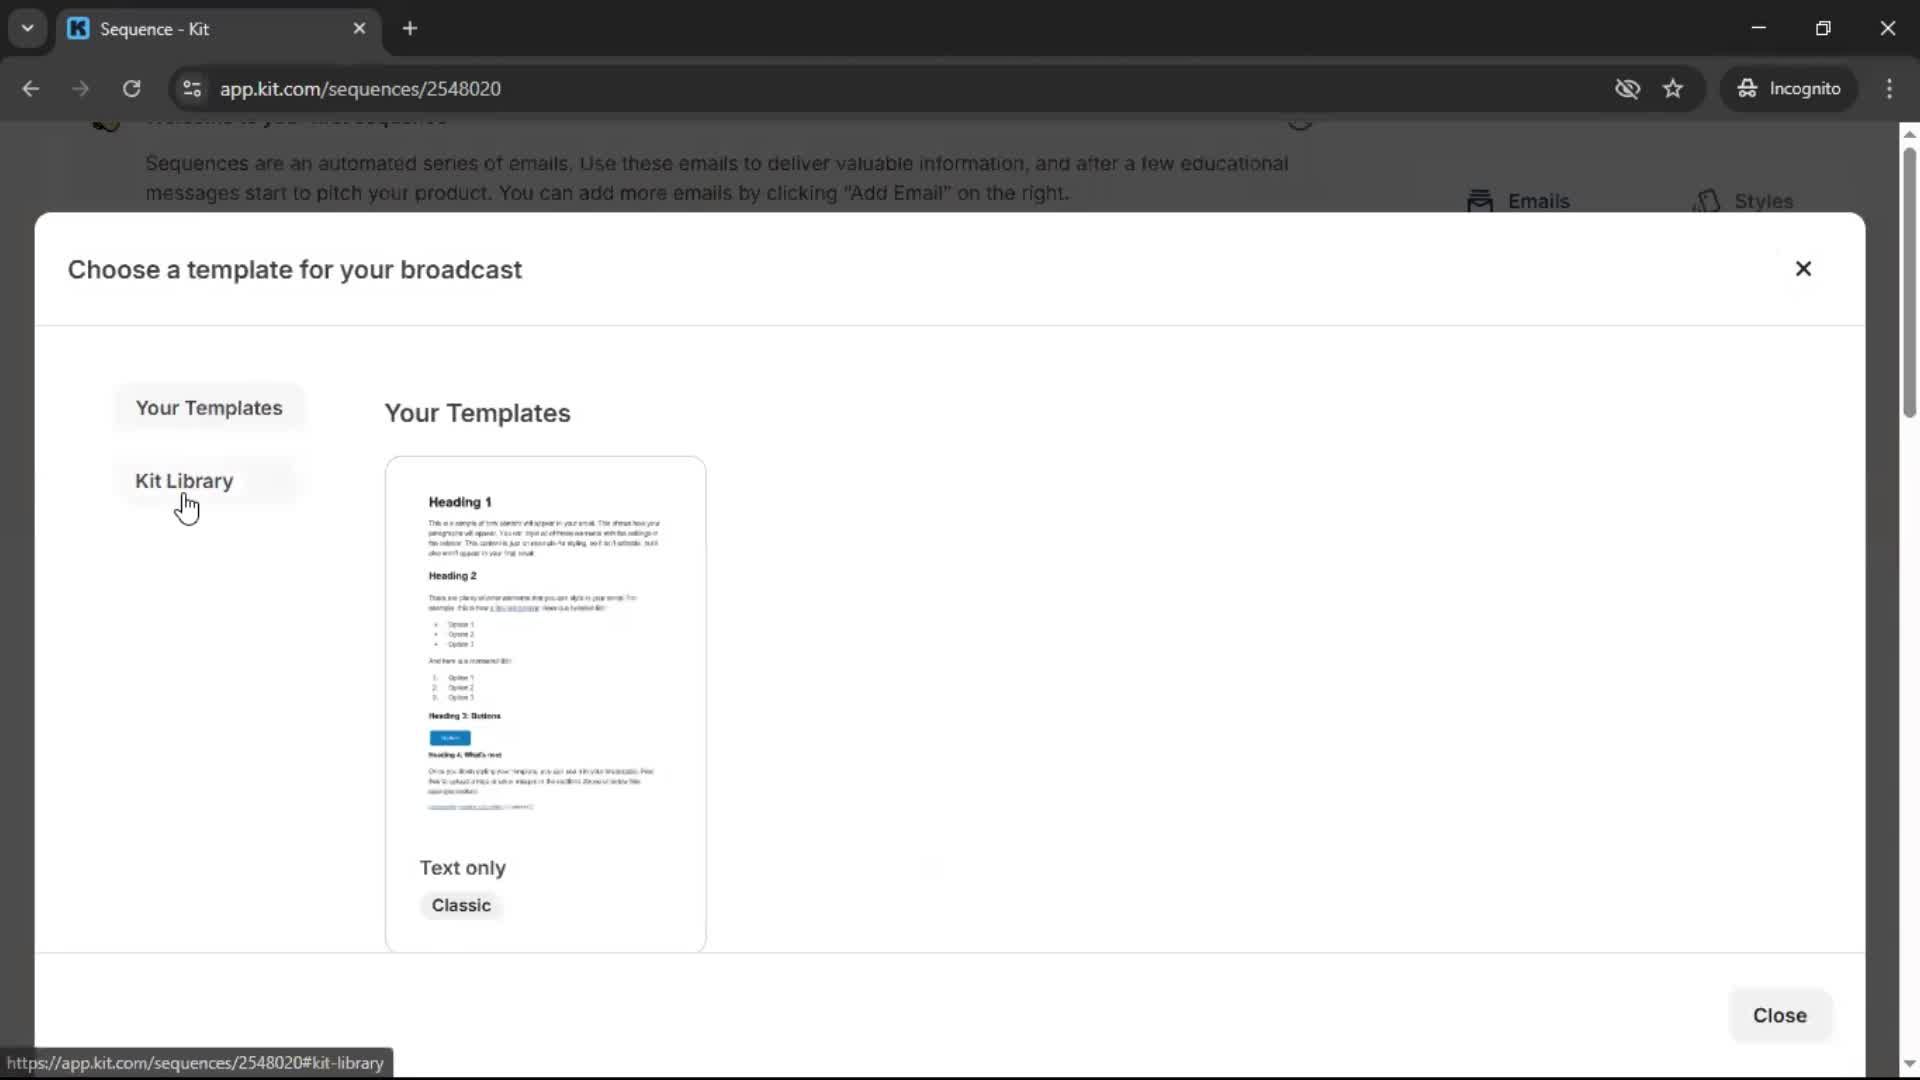The width and height of the screenshot is (1920, 1080).
Task: Bookmark the page via the star icon
Action: tap(1673, 88)
